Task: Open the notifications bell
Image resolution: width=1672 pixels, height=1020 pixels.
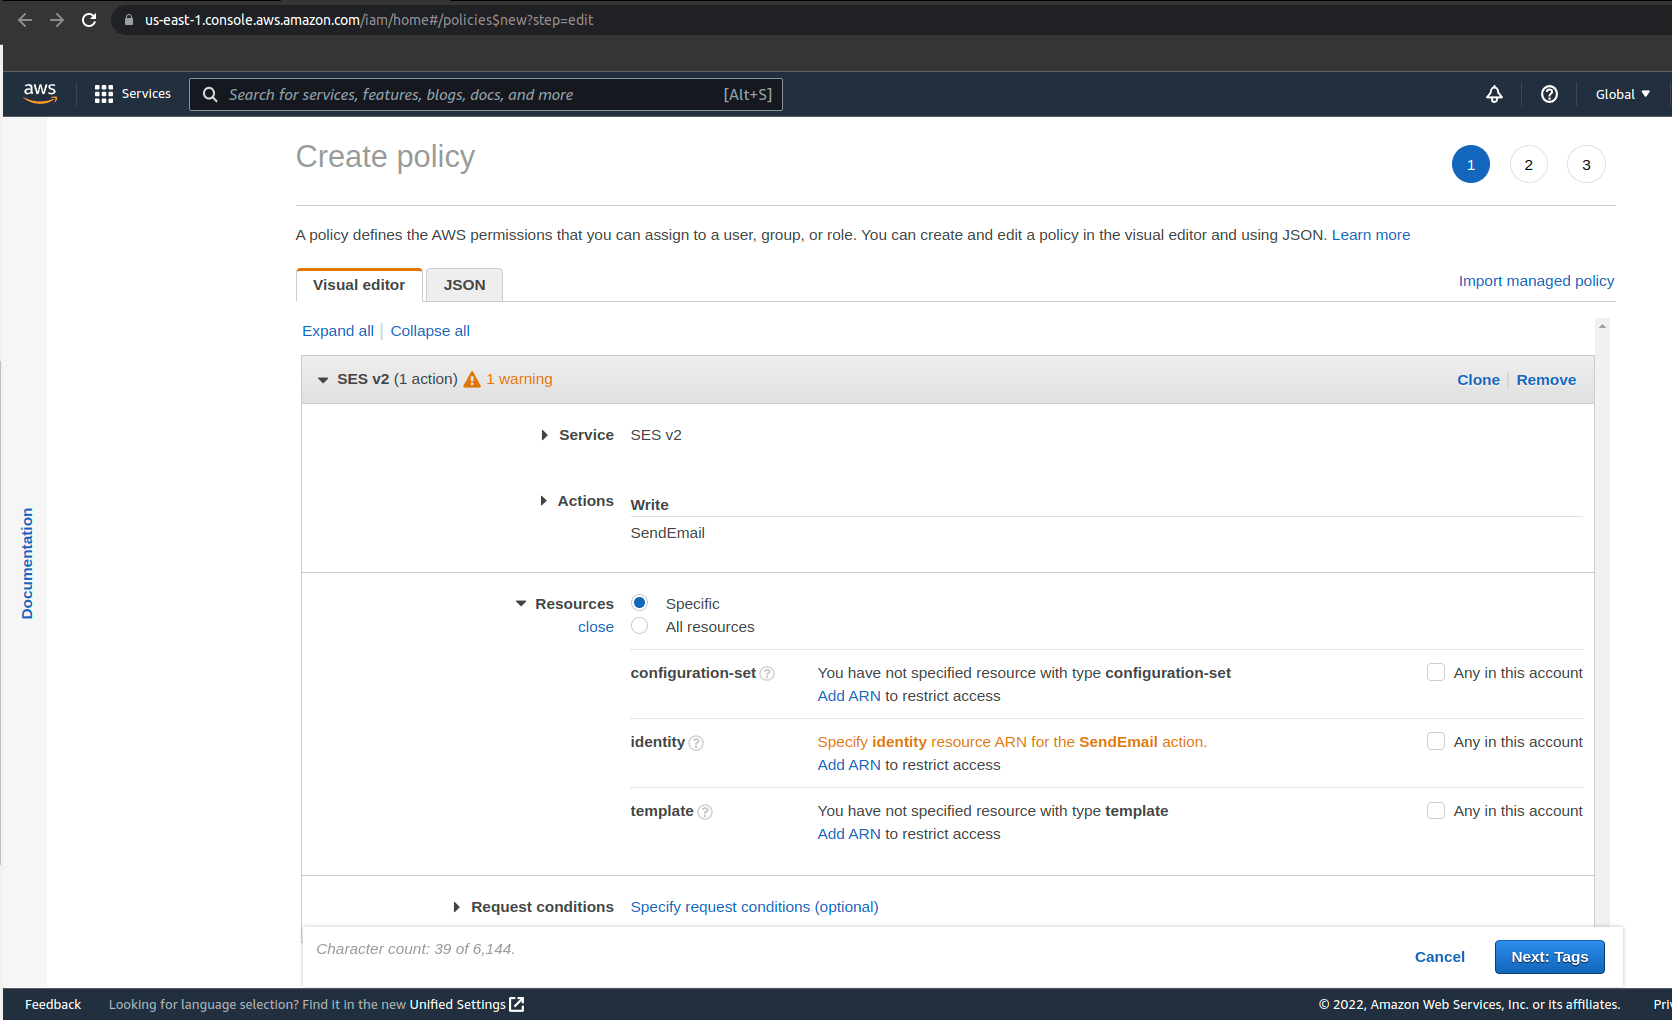Action: [1494, 94]
